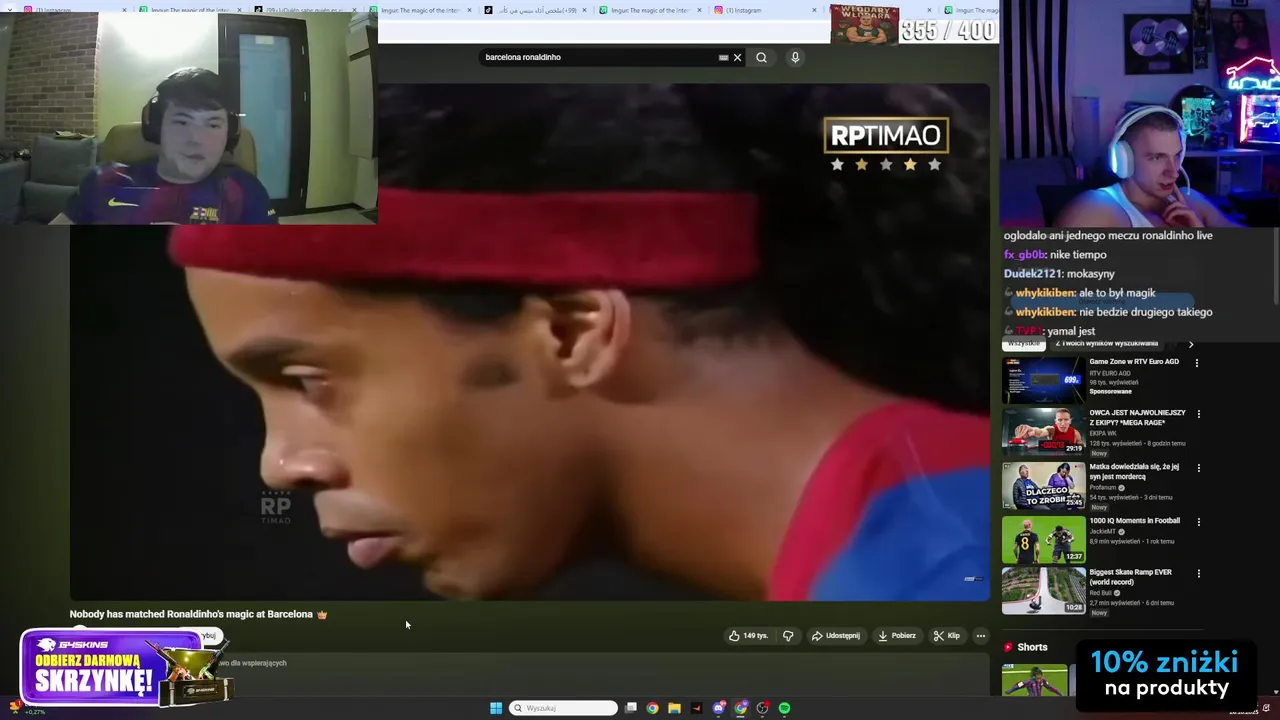
Task: Click the YouTube search magnifier button
Action: [761, 57]
